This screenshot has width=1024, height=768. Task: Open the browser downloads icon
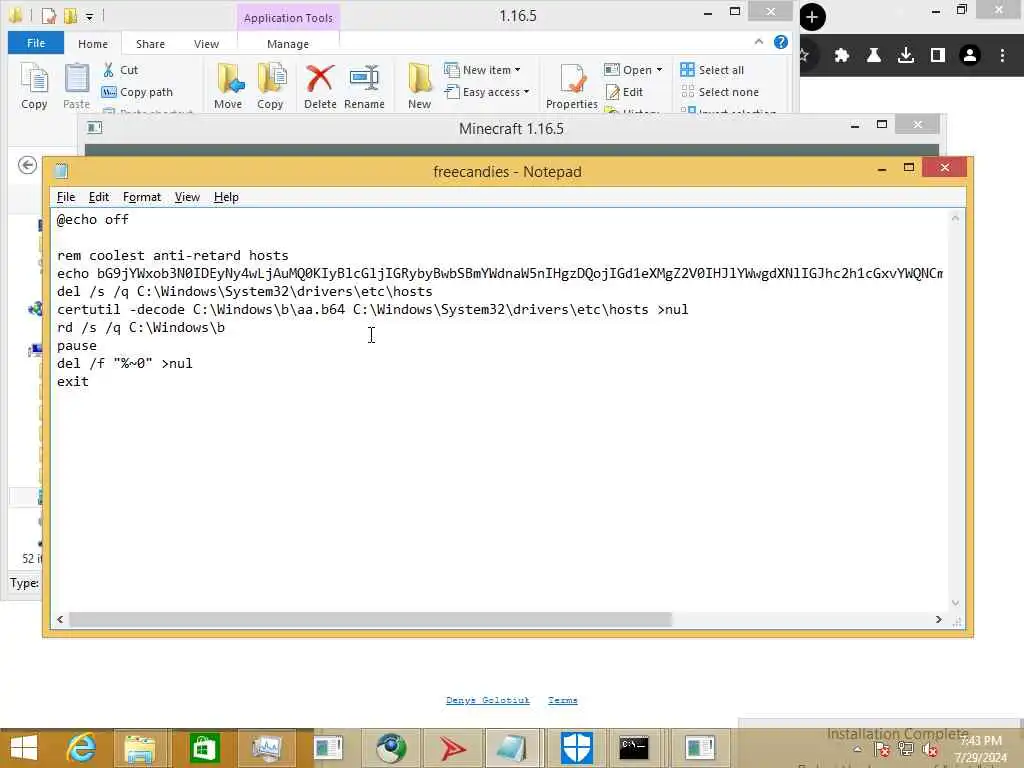(x=906, y=56)
